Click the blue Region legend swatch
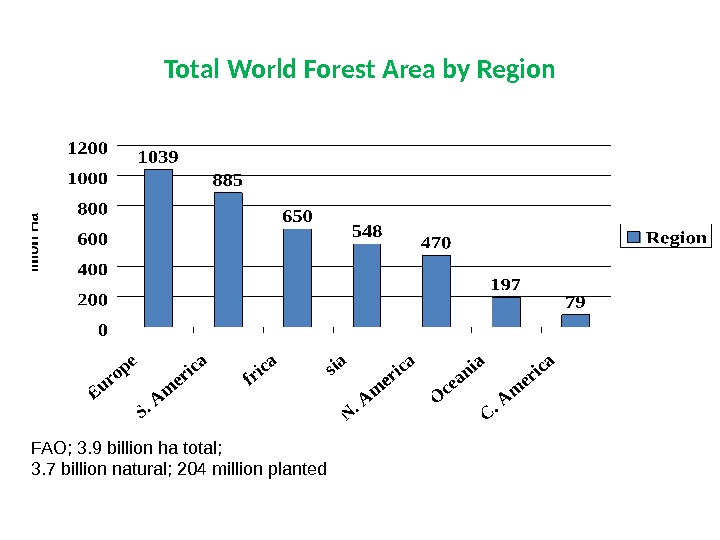 634,237
